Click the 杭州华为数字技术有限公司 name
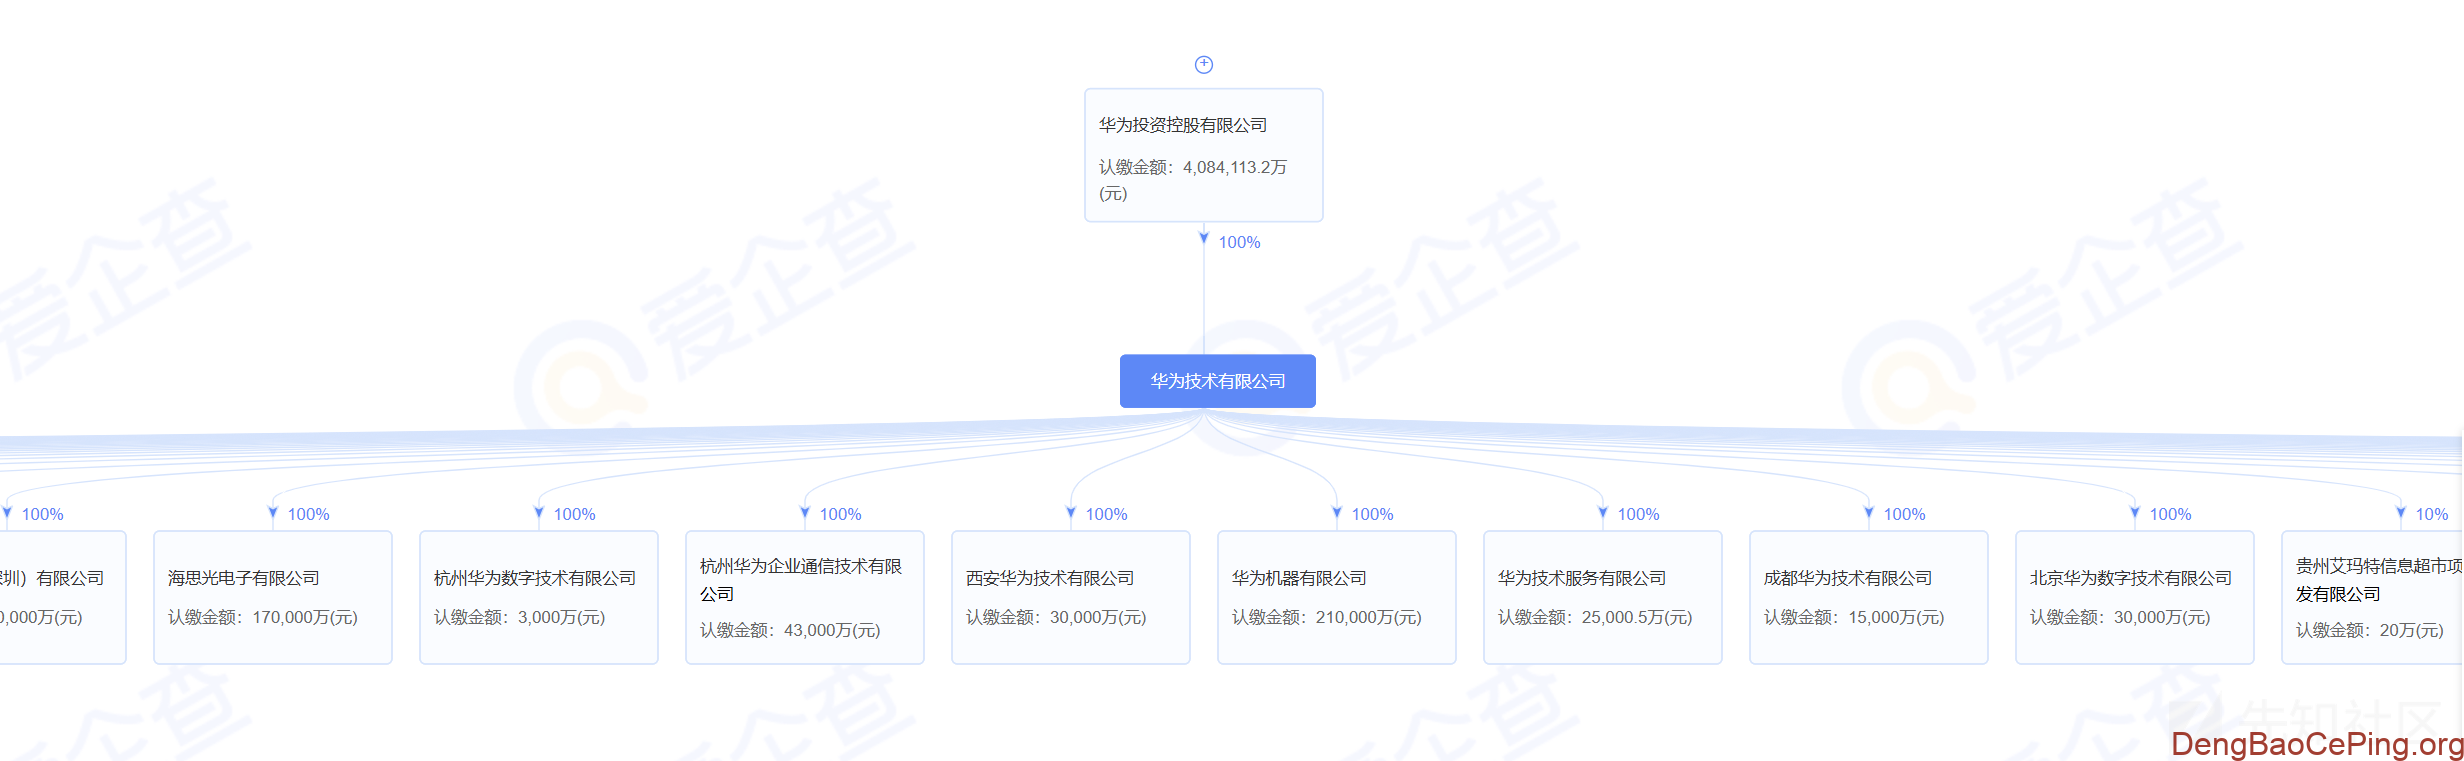The width and height of the screenshot is (2464, 761). click(x=535, y=578)
